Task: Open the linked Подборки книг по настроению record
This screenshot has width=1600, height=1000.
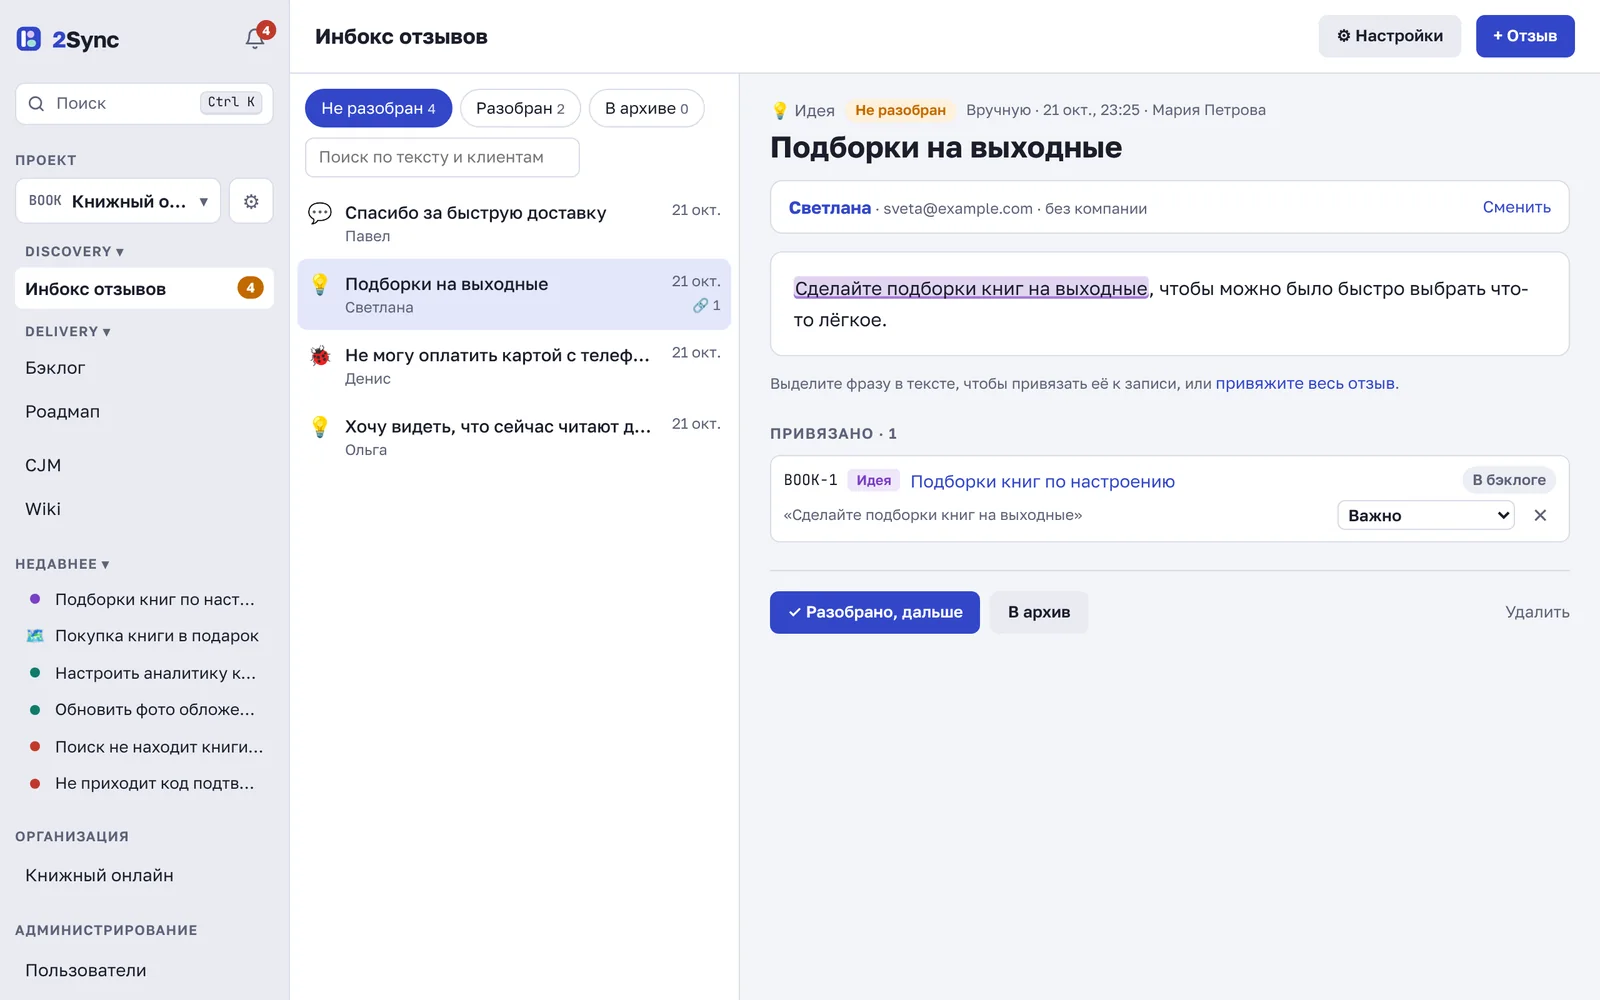Action: click(x=1042, y=481)
